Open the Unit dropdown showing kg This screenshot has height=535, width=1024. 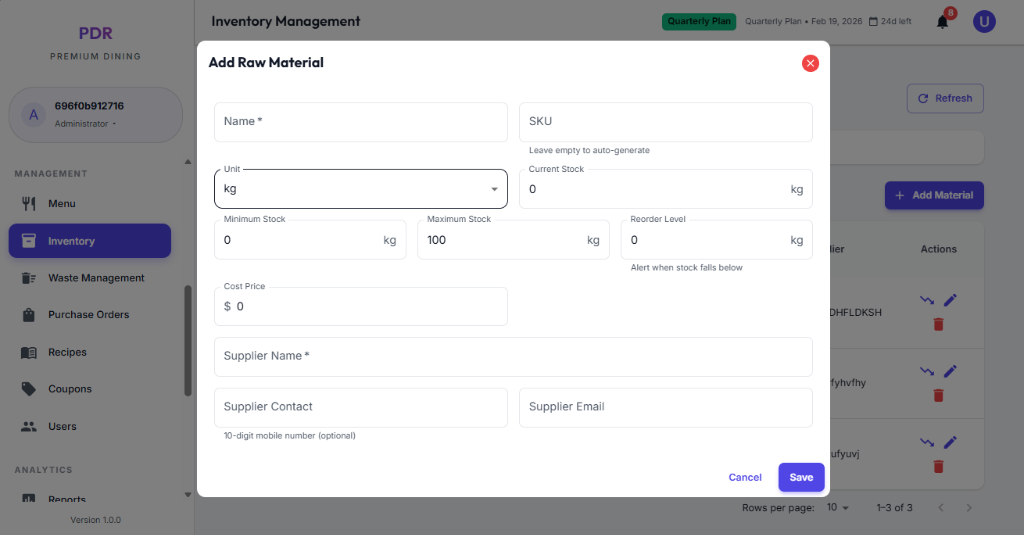pos(360,189)
